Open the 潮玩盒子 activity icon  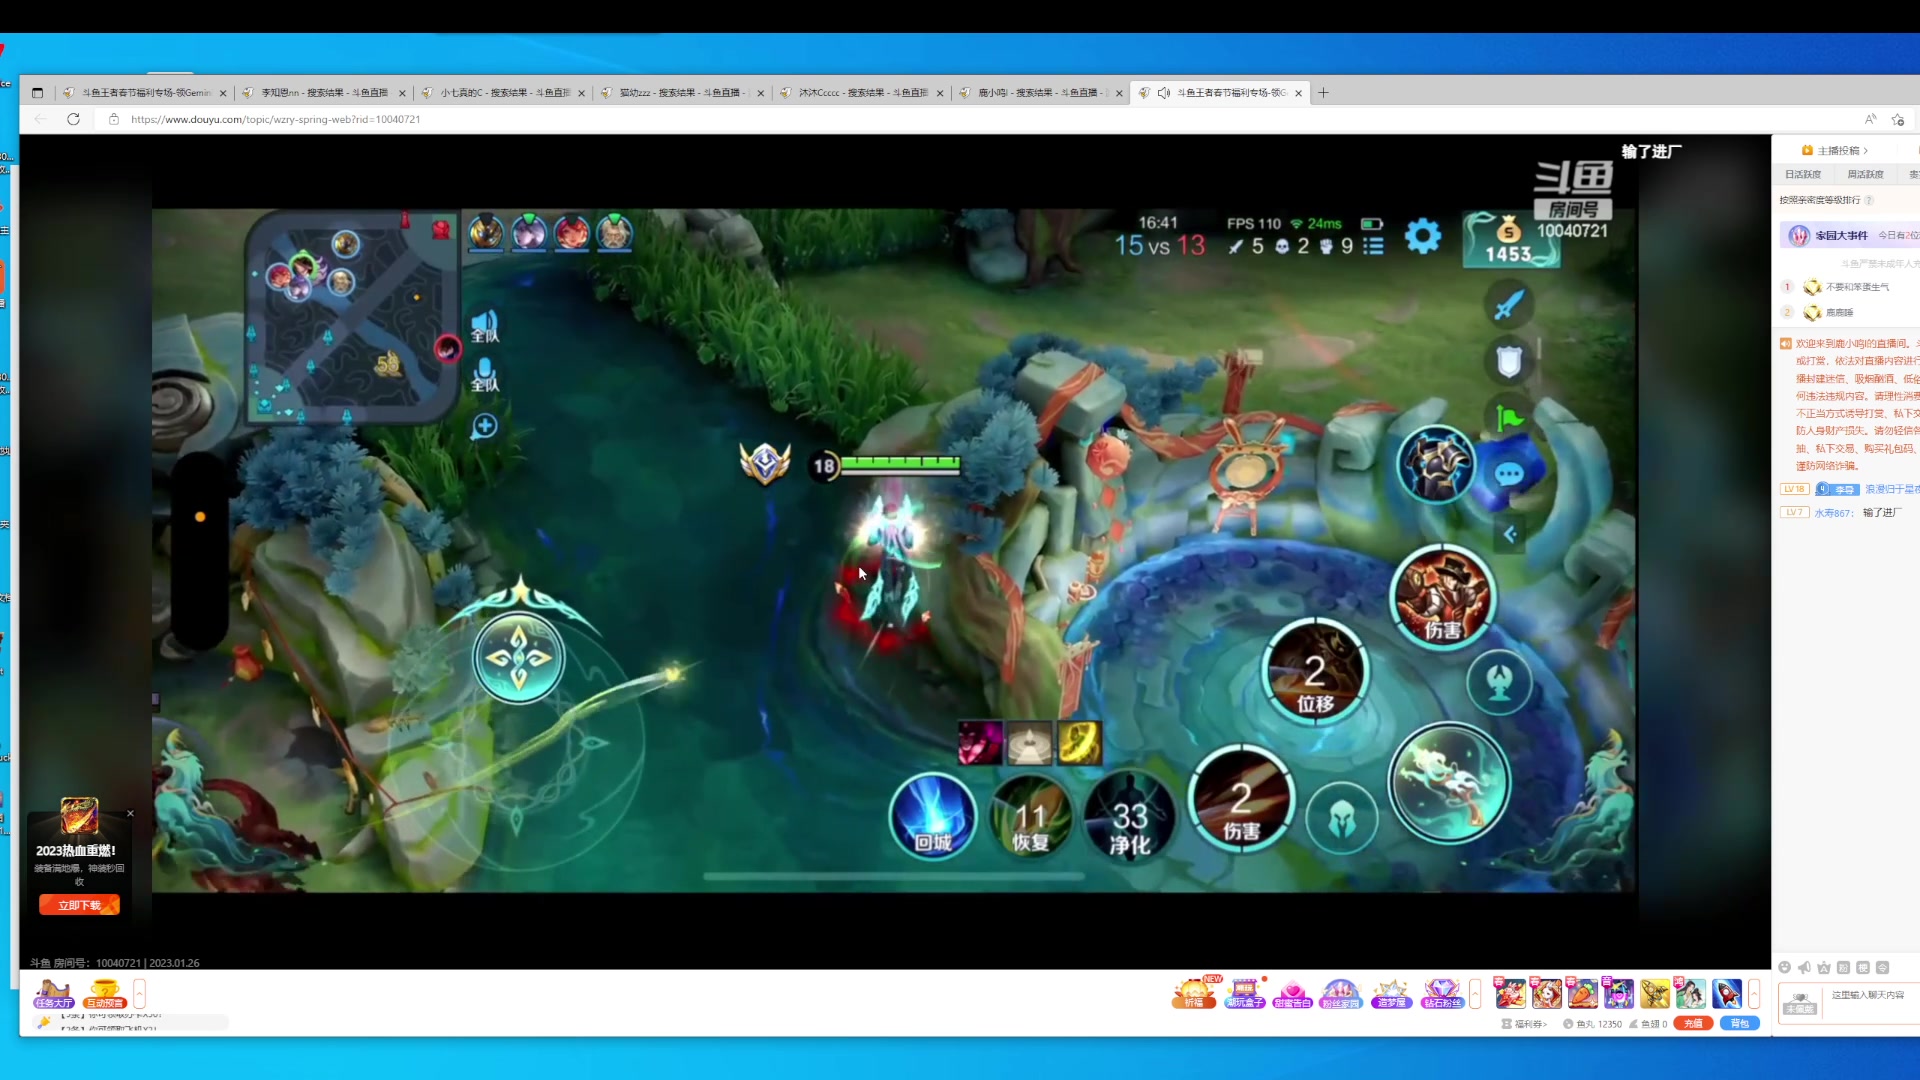[1244, 993]
